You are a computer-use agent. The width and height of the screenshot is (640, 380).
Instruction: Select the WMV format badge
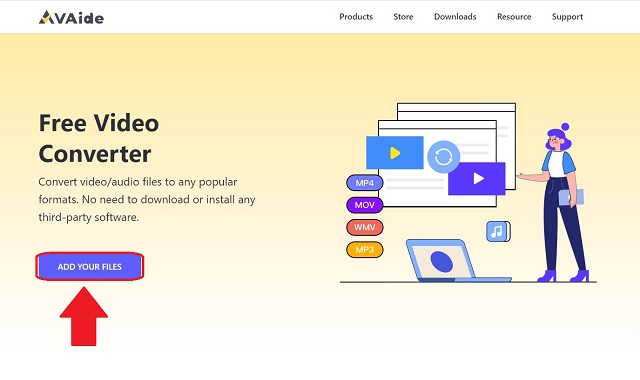pos(364,227)
